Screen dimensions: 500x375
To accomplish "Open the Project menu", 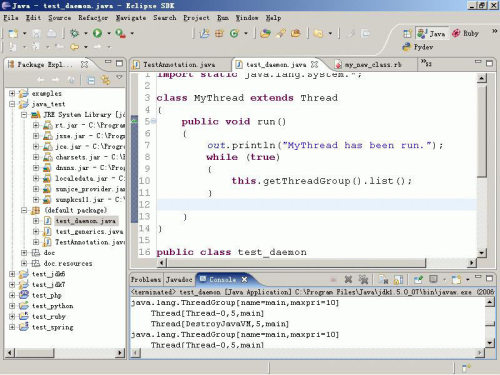I will pos(196,18).
